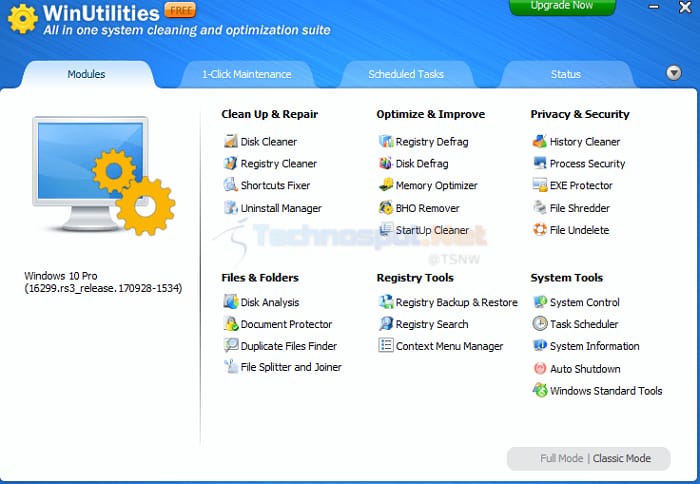The image size is (700, 484).
Task: Click the Windows 10 Pro version text
Action: (x=103, y=282)
